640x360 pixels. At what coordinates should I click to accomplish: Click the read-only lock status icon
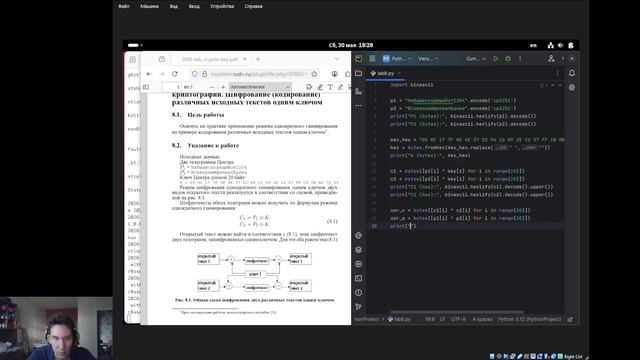click(570, 319)
